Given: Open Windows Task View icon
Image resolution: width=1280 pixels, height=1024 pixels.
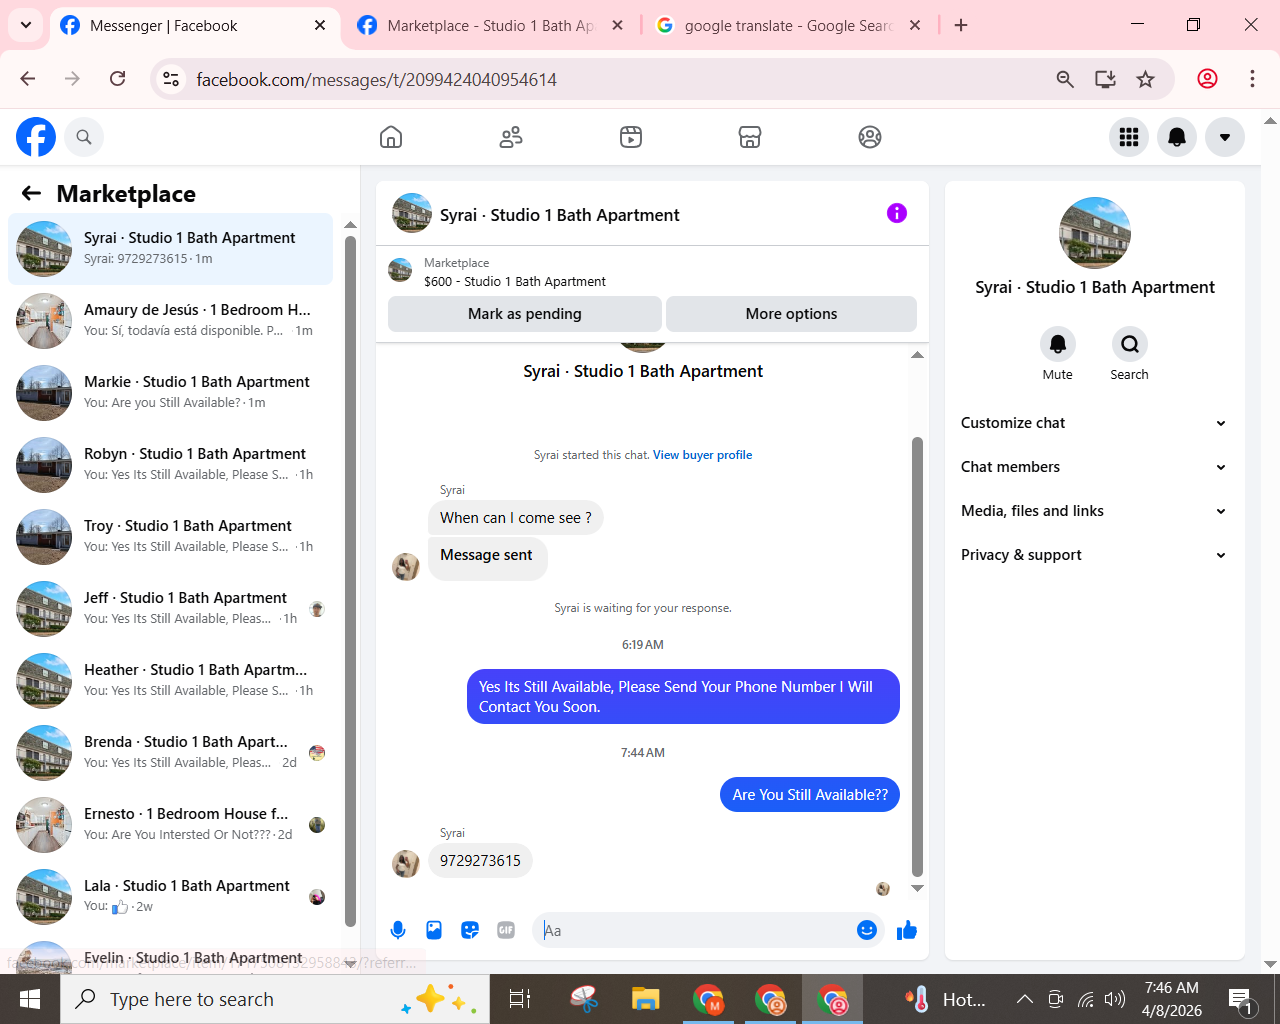Looking at the screenshot, I should [520, 999].
